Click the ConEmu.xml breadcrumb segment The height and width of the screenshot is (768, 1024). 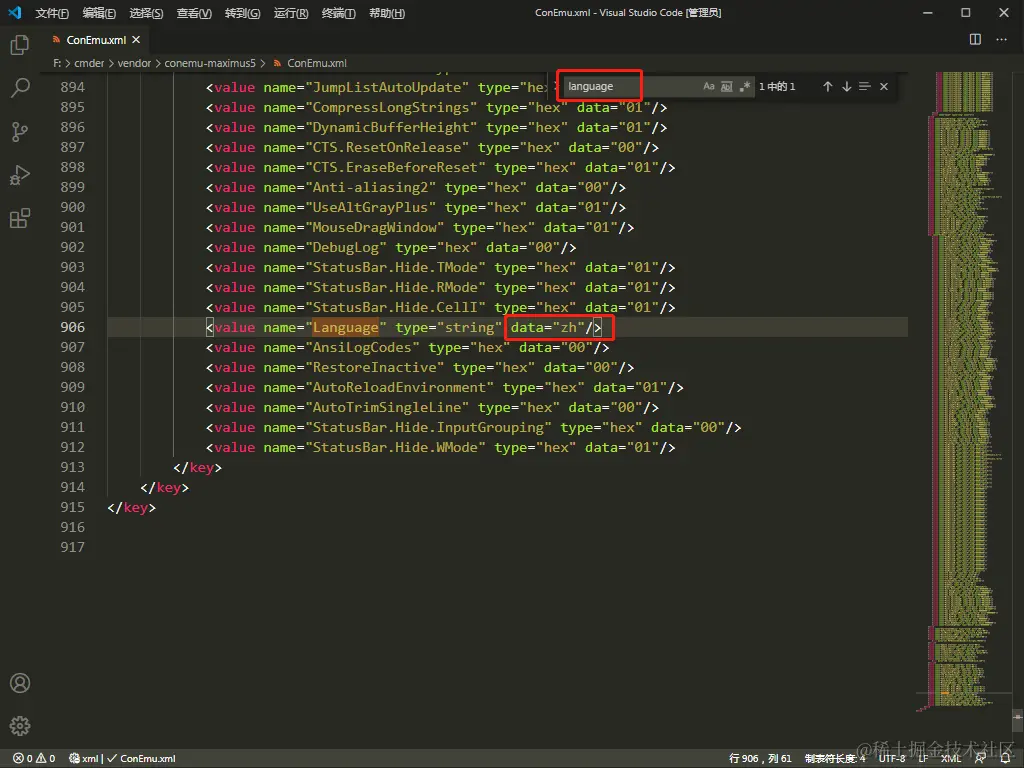317,63
